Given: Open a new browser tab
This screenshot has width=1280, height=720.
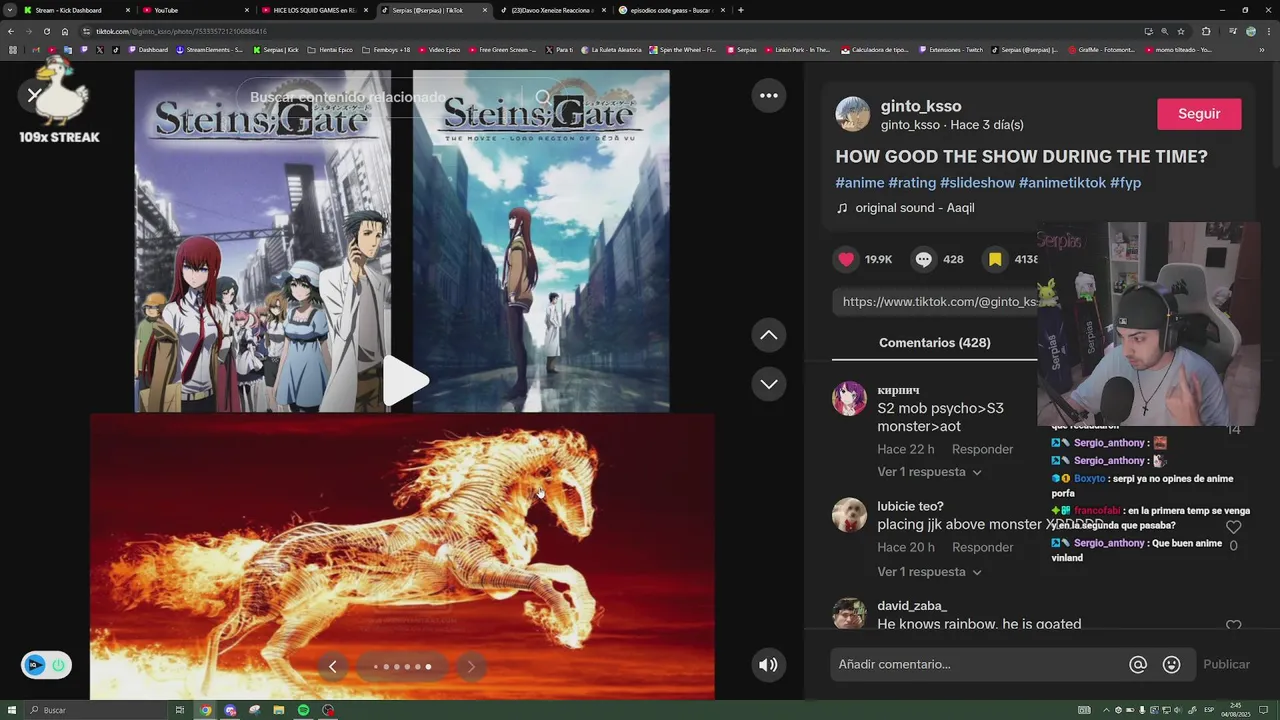Looking at the screenshot, I should pyautogui.click(x=740, y=10).
